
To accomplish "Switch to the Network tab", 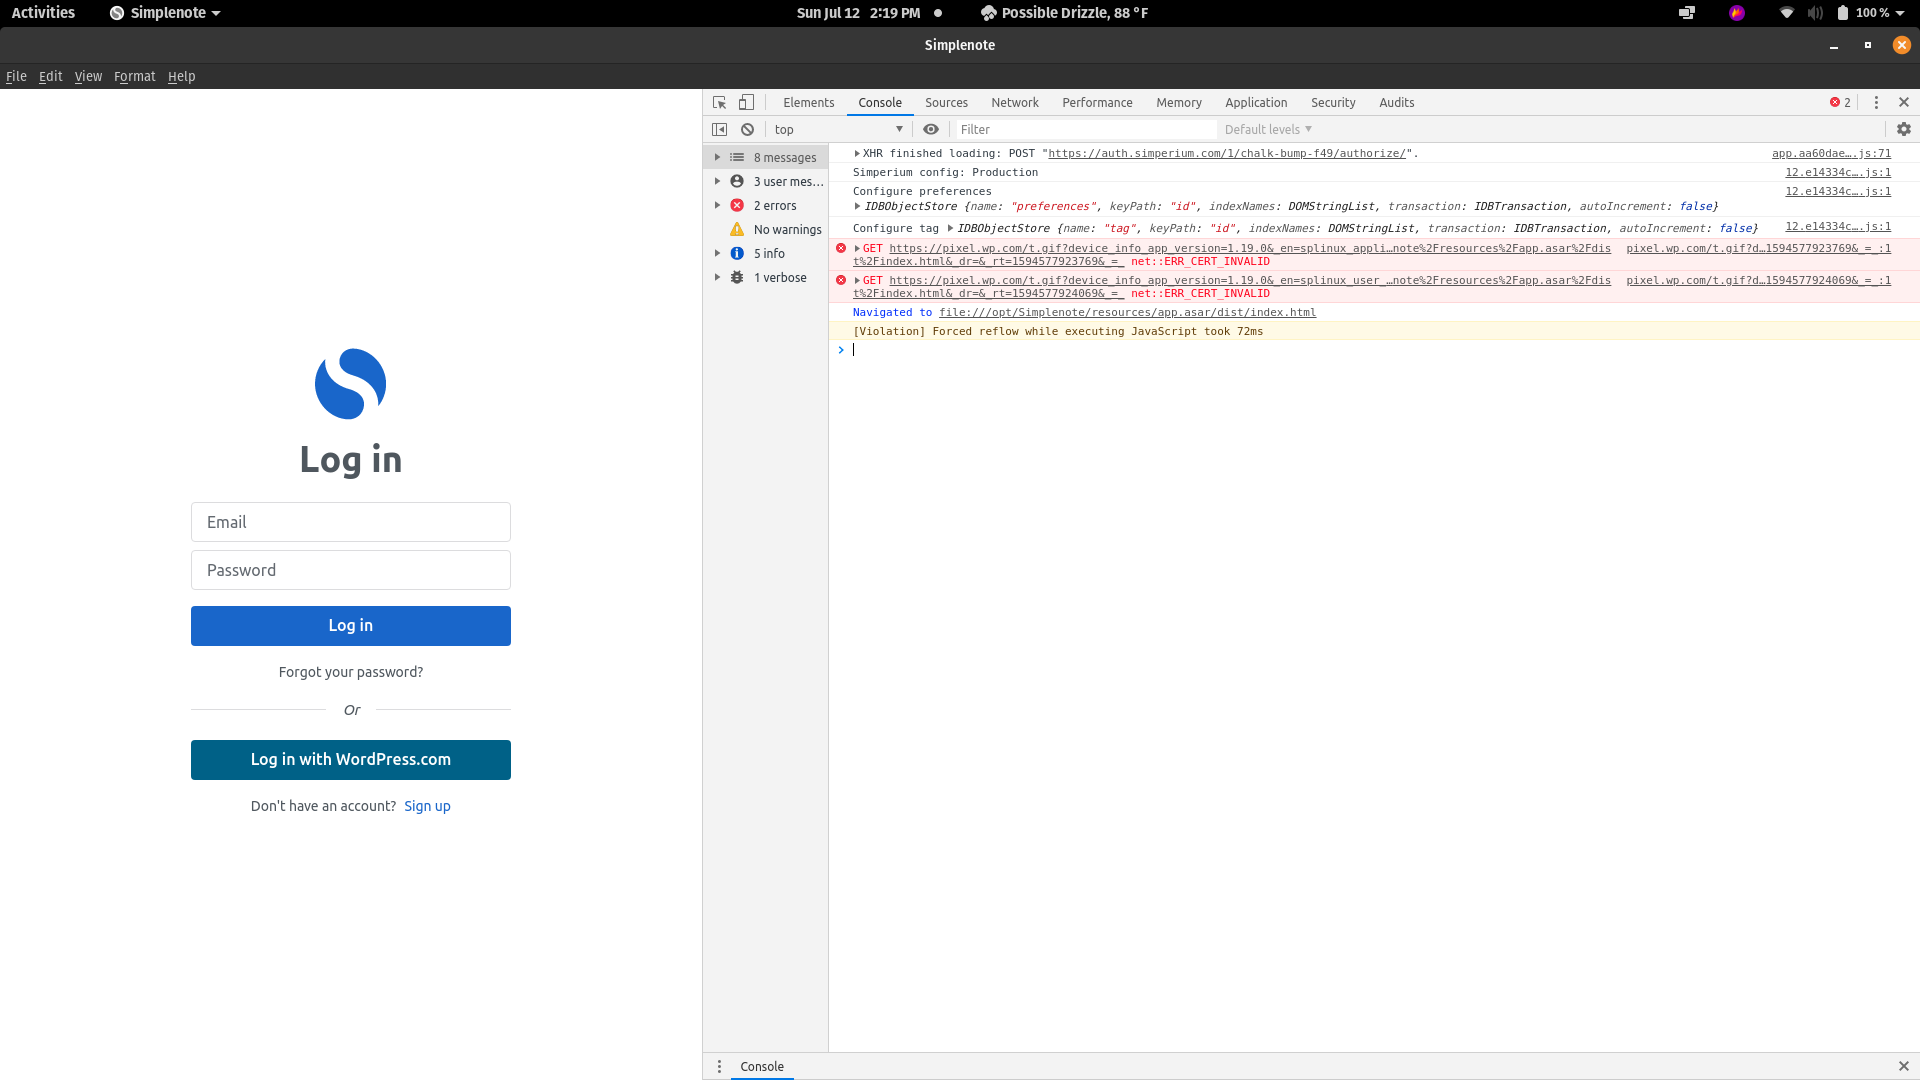I will [x=1015, y=102].
